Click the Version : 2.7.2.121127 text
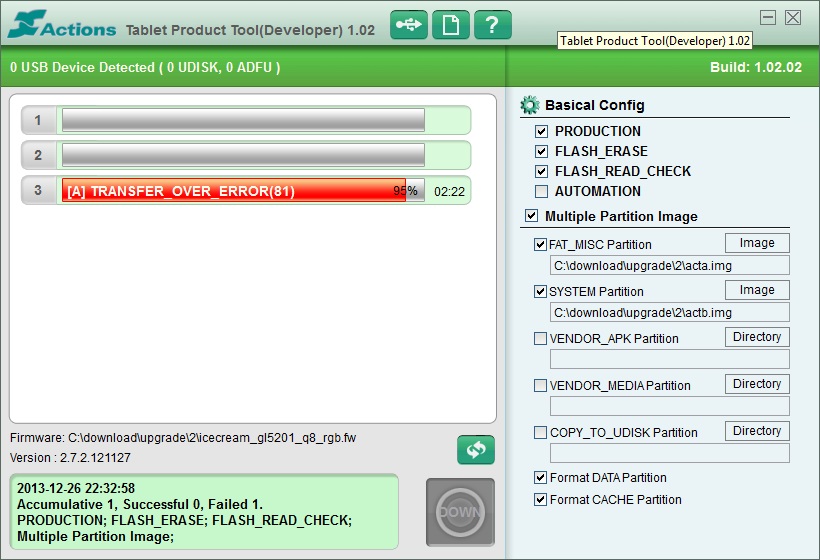The width and height of the screenshot is (820, 560). (x=70, y=458)
